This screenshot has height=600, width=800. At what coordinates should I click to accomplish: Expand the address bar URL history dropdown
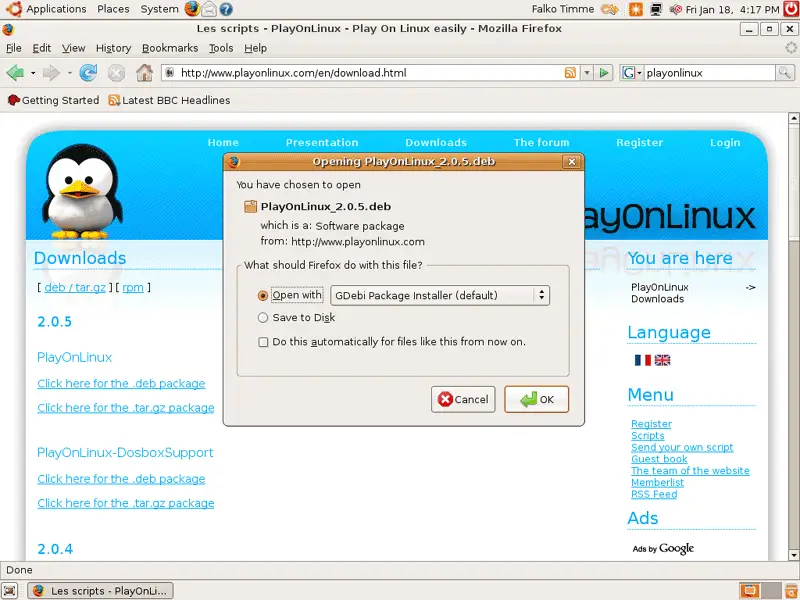click(x=587, y=73)
